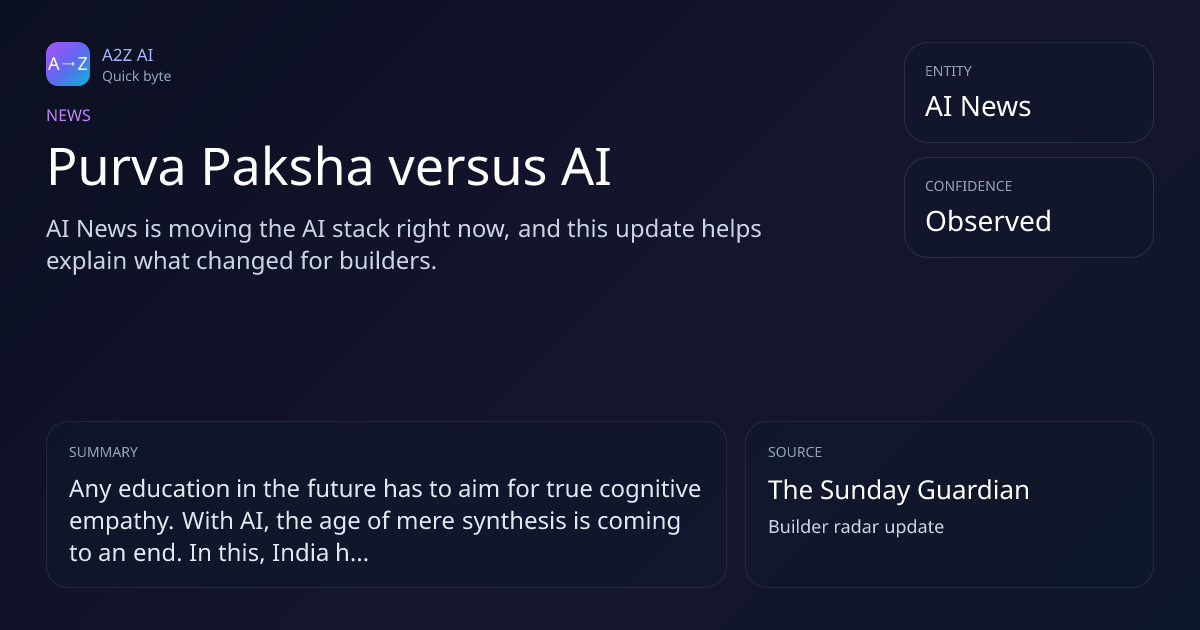1200x630 pixels.
Task: Click the ENTITY label in the top card
Action: (948, 71)
